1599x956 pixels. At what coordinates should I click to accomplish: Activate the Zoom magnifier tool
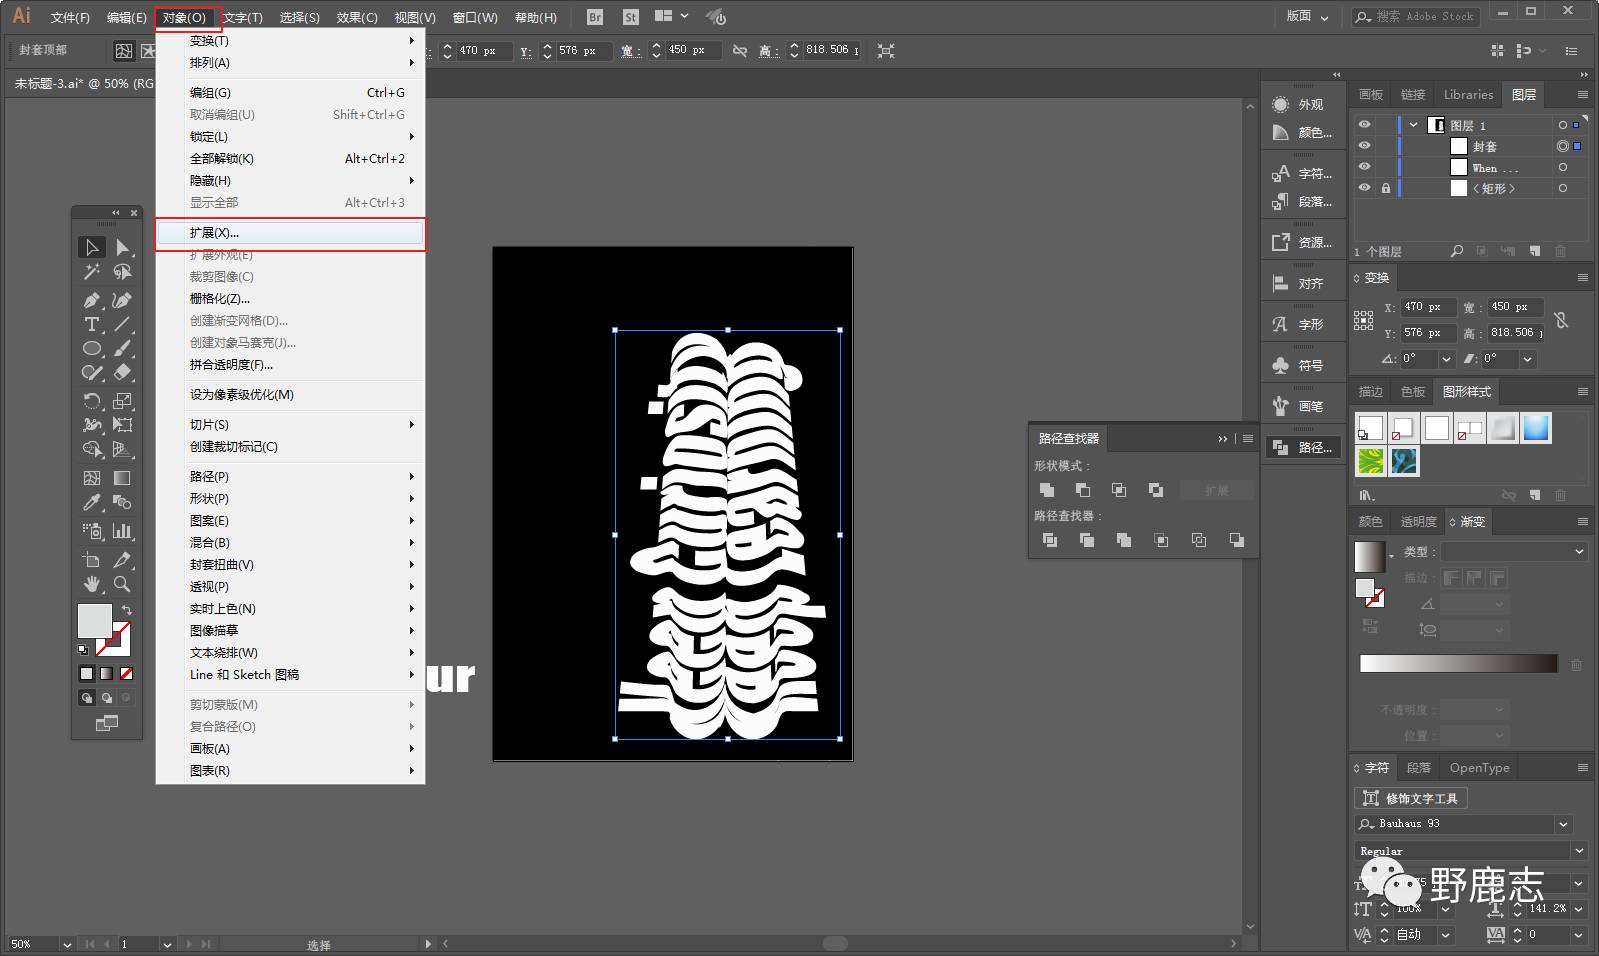pyautogui.click(x=122, y=584)
